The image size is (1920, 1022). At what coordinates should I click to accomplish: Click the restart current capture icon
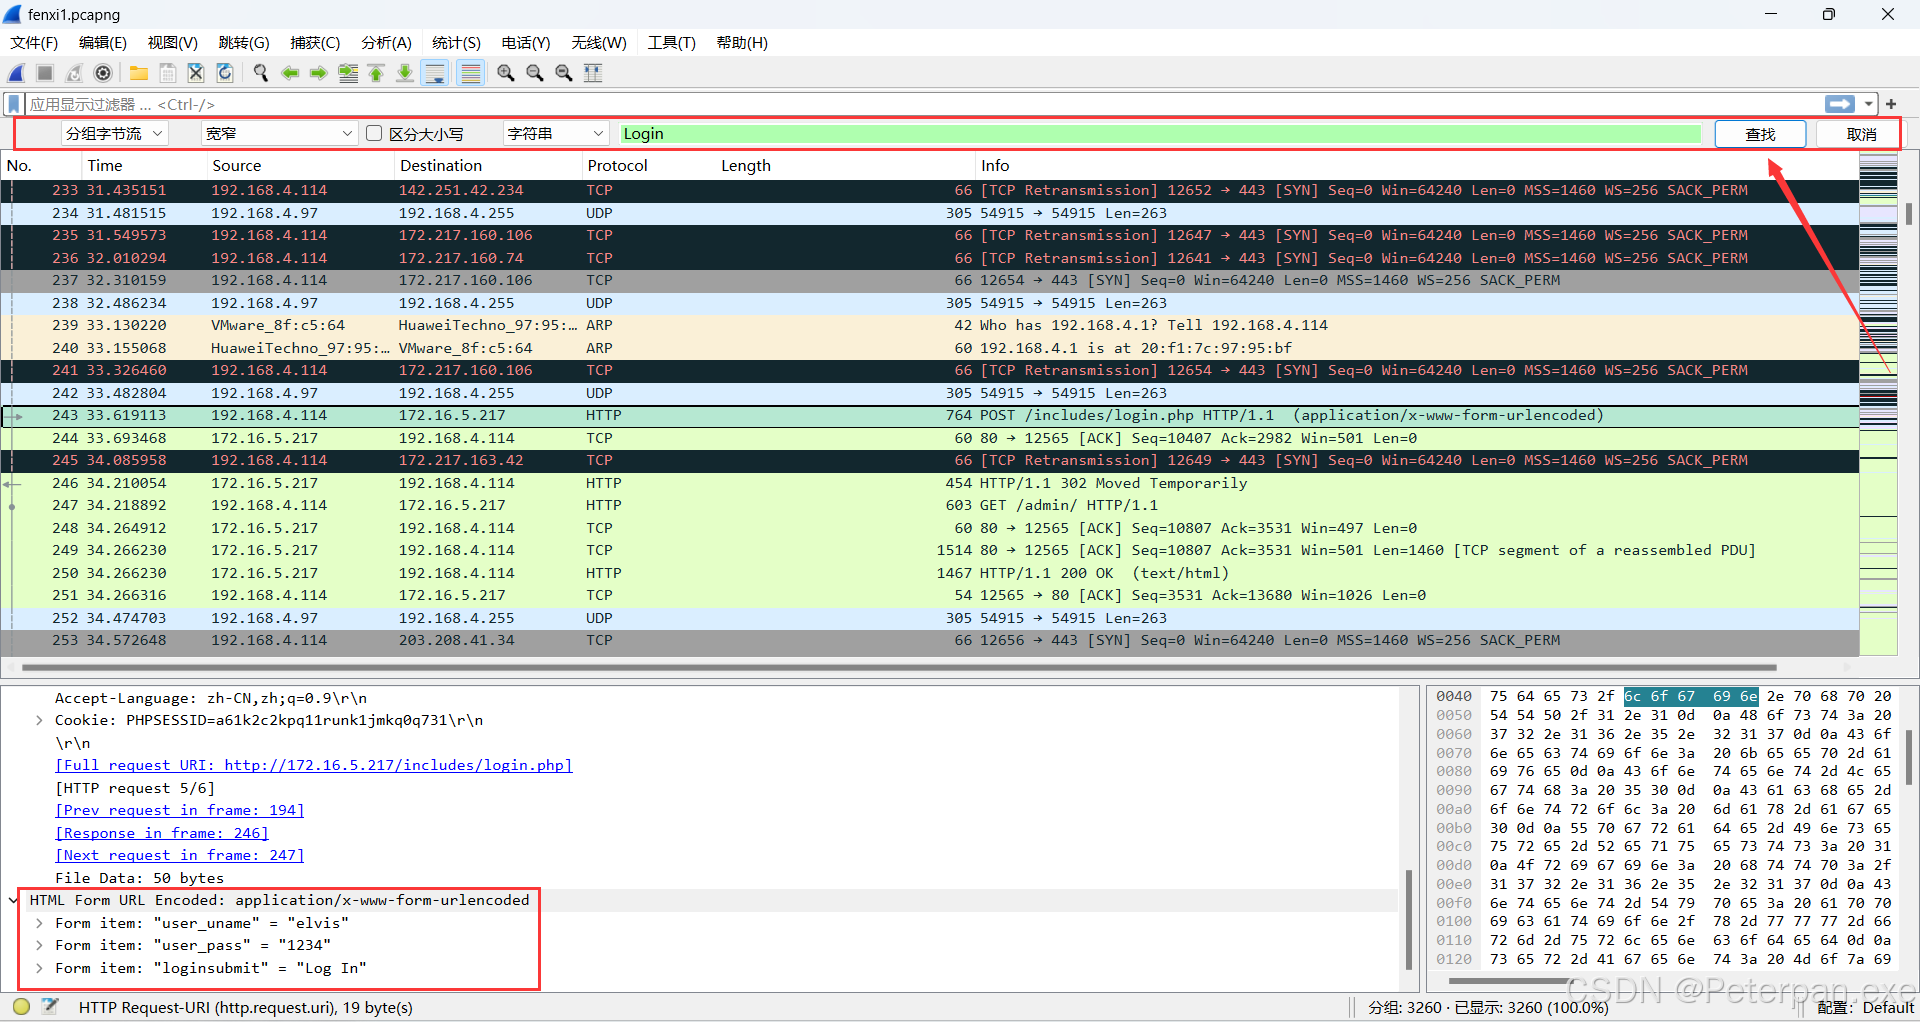click(74, 73)
